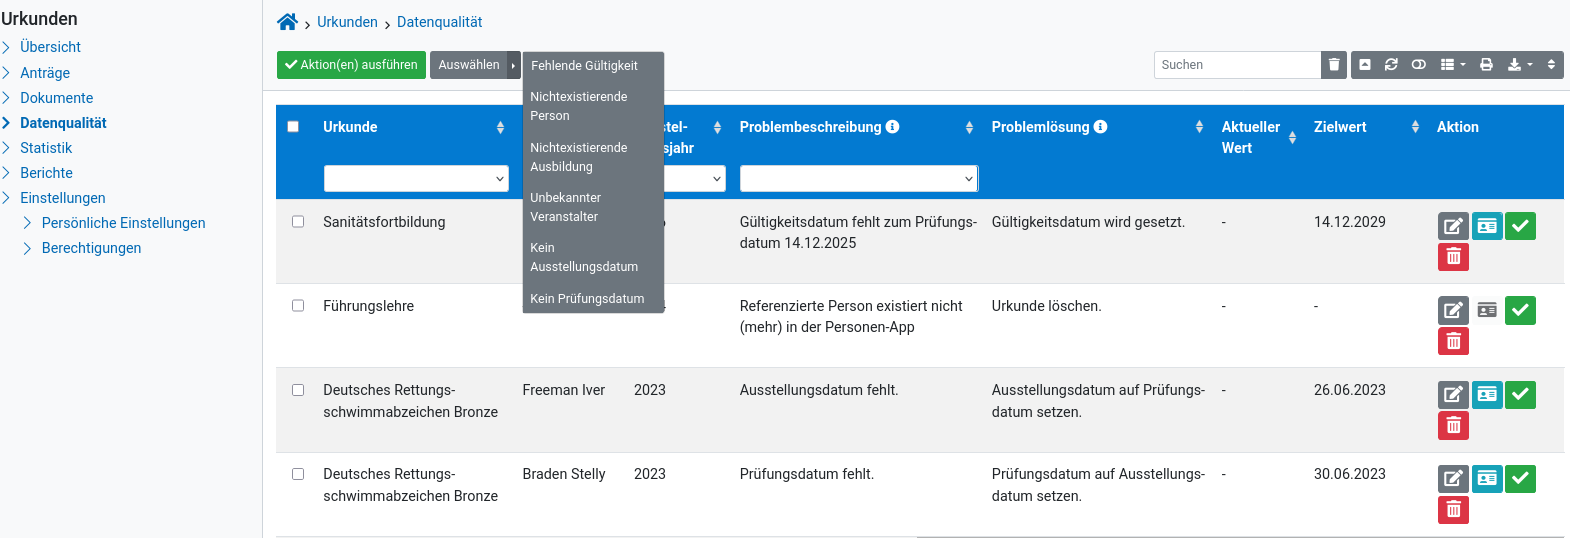Print the table via printer icon

tap(1486, 65)
